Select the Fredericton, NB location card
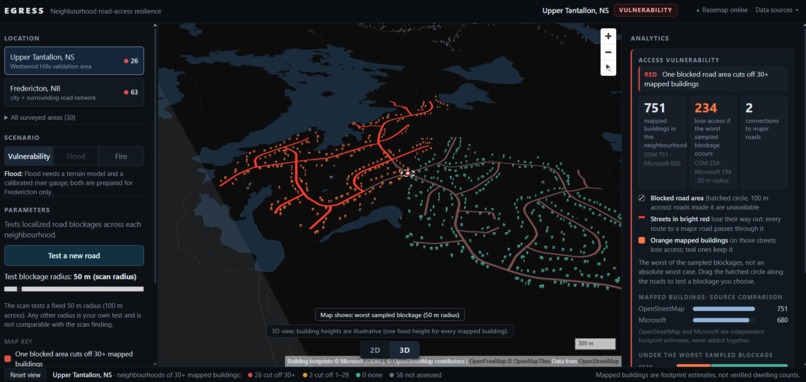 pyautogui.click(x=74, y=93)
